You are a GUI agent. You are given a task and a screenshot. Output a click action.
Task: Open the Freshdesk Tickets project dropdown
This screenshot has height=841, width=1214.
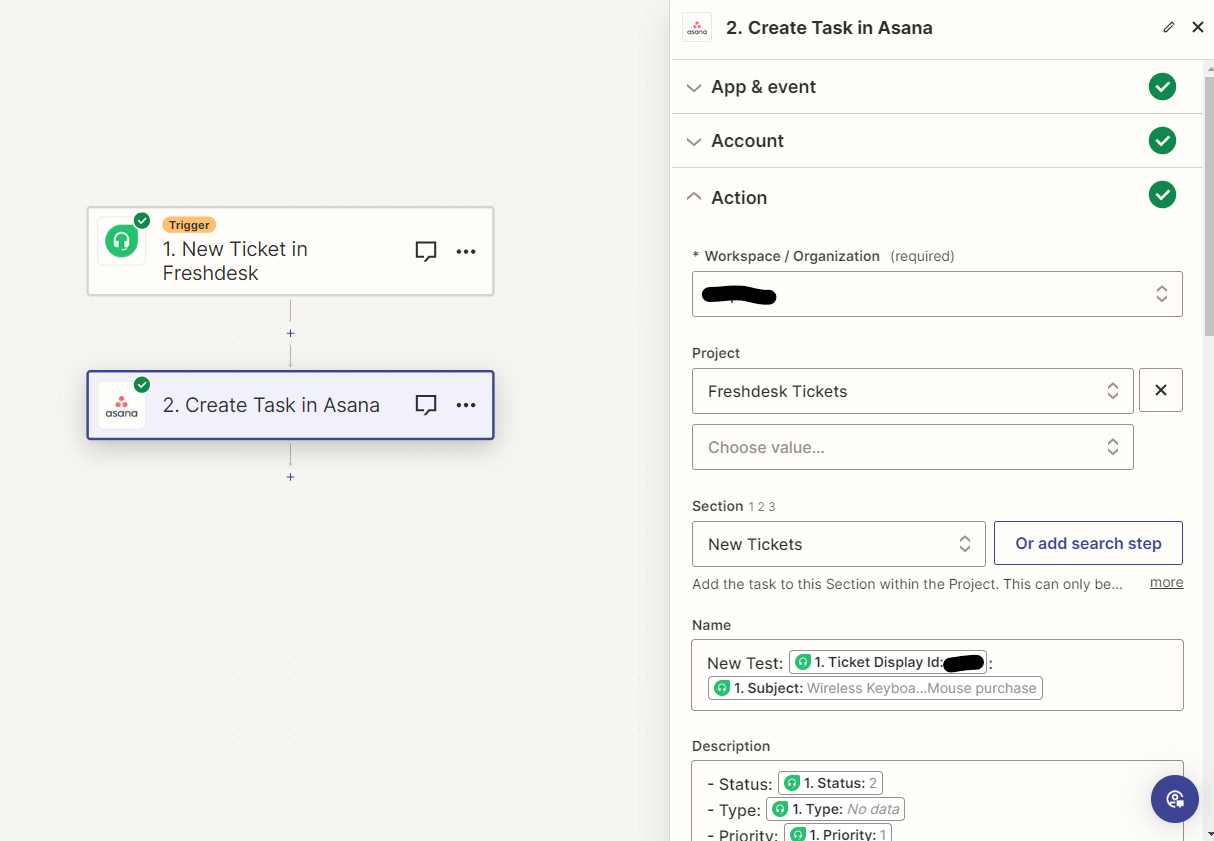pos(913,391)
